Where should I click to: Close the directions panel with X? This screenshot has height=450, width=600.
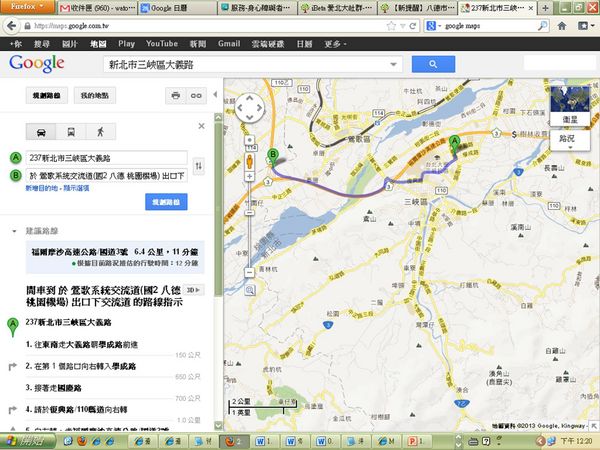click(202, 125)
